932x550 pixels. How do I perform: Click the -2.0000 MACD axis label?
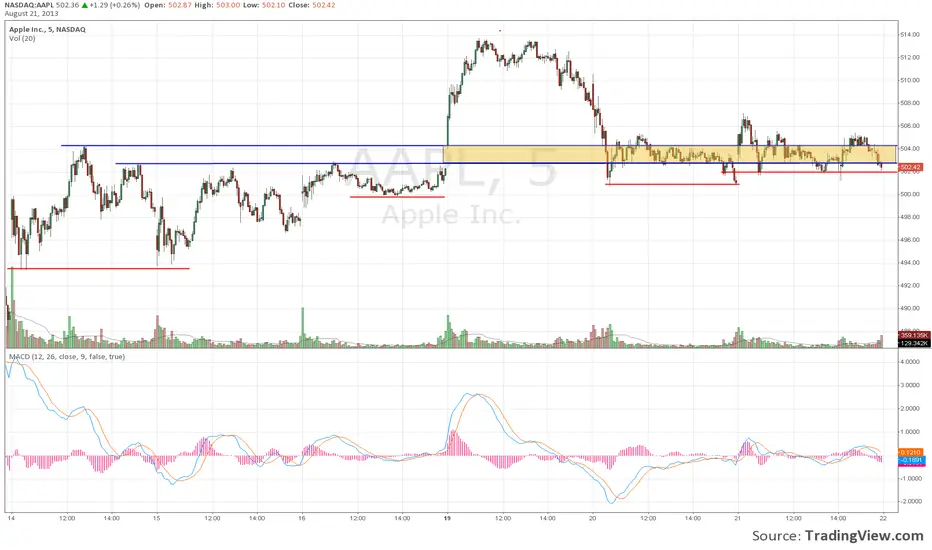910,502
